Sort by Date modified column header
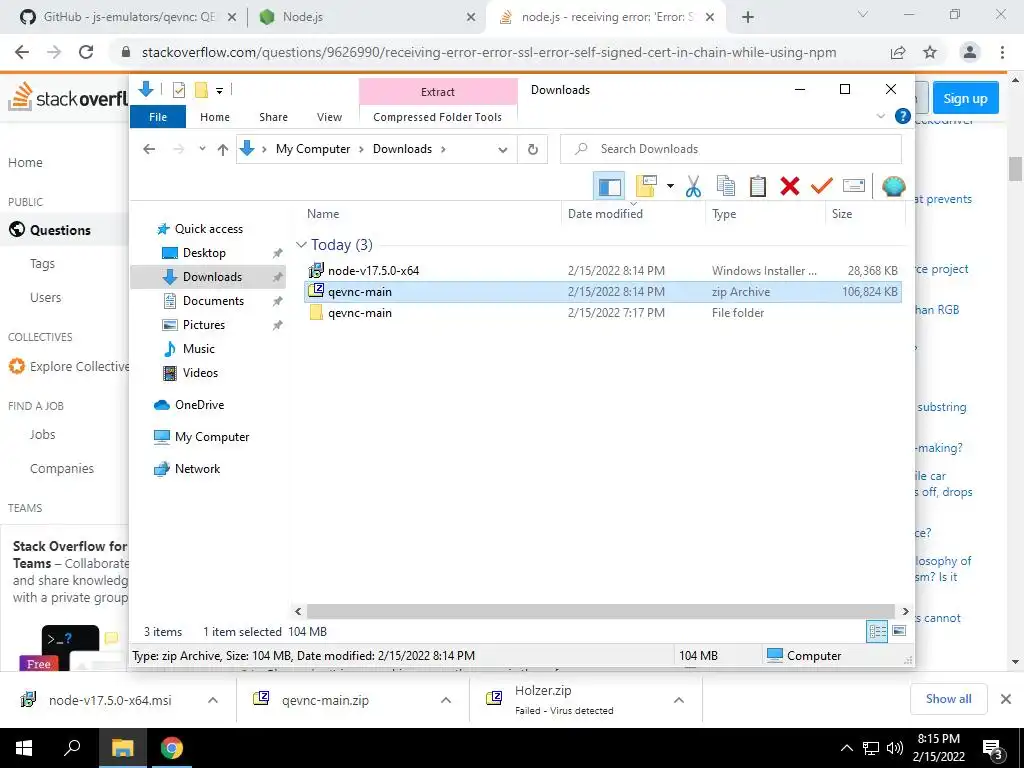The height and width of the screenshot is (768, 1024). coord(633,214)
